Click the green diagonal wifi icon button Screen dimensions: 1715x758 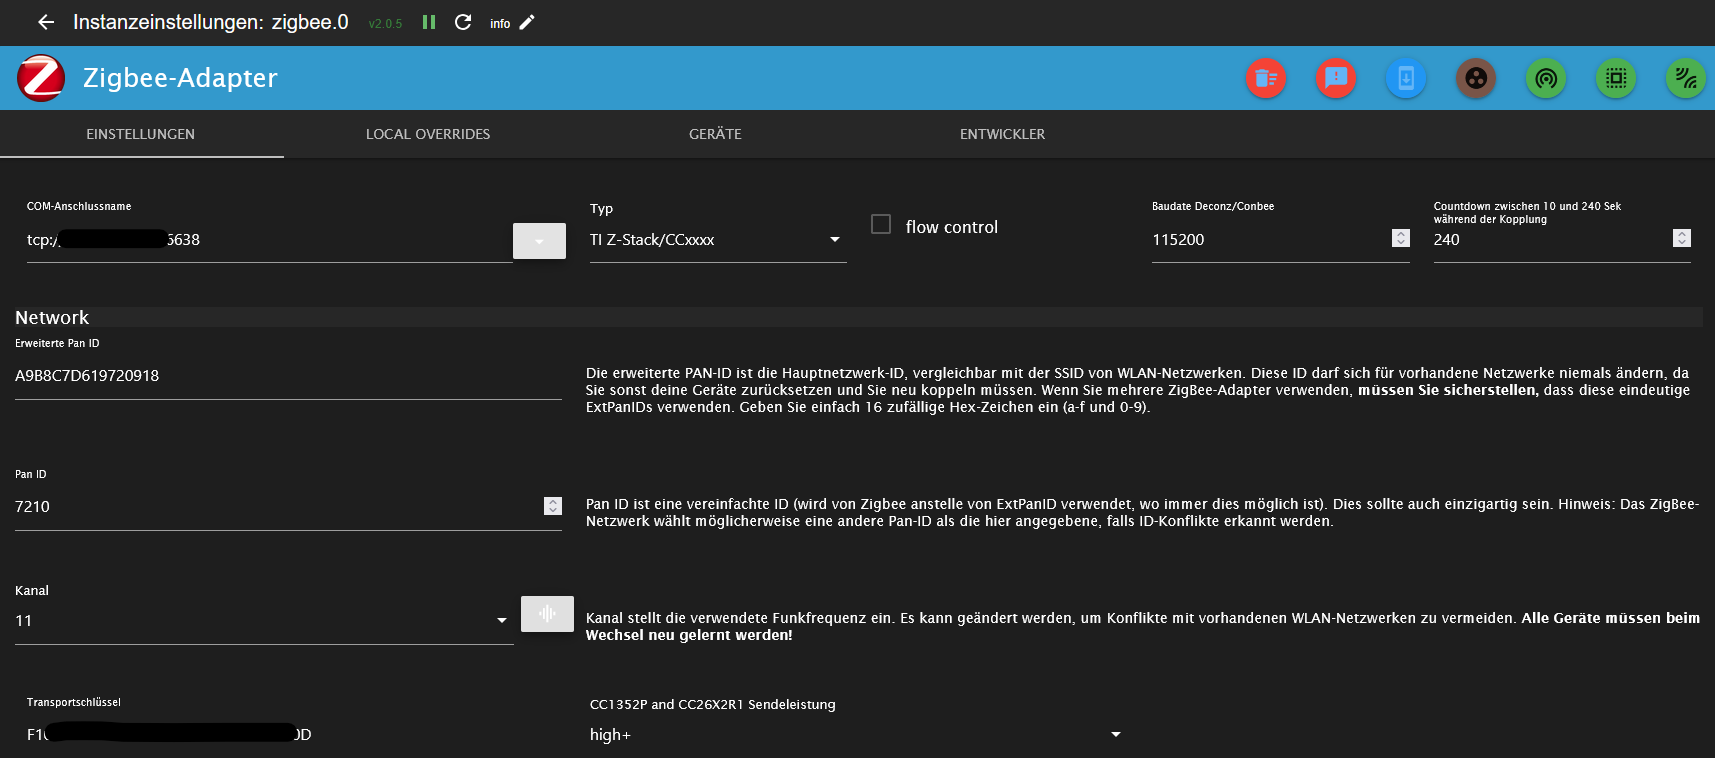(x=1686, y=78)
